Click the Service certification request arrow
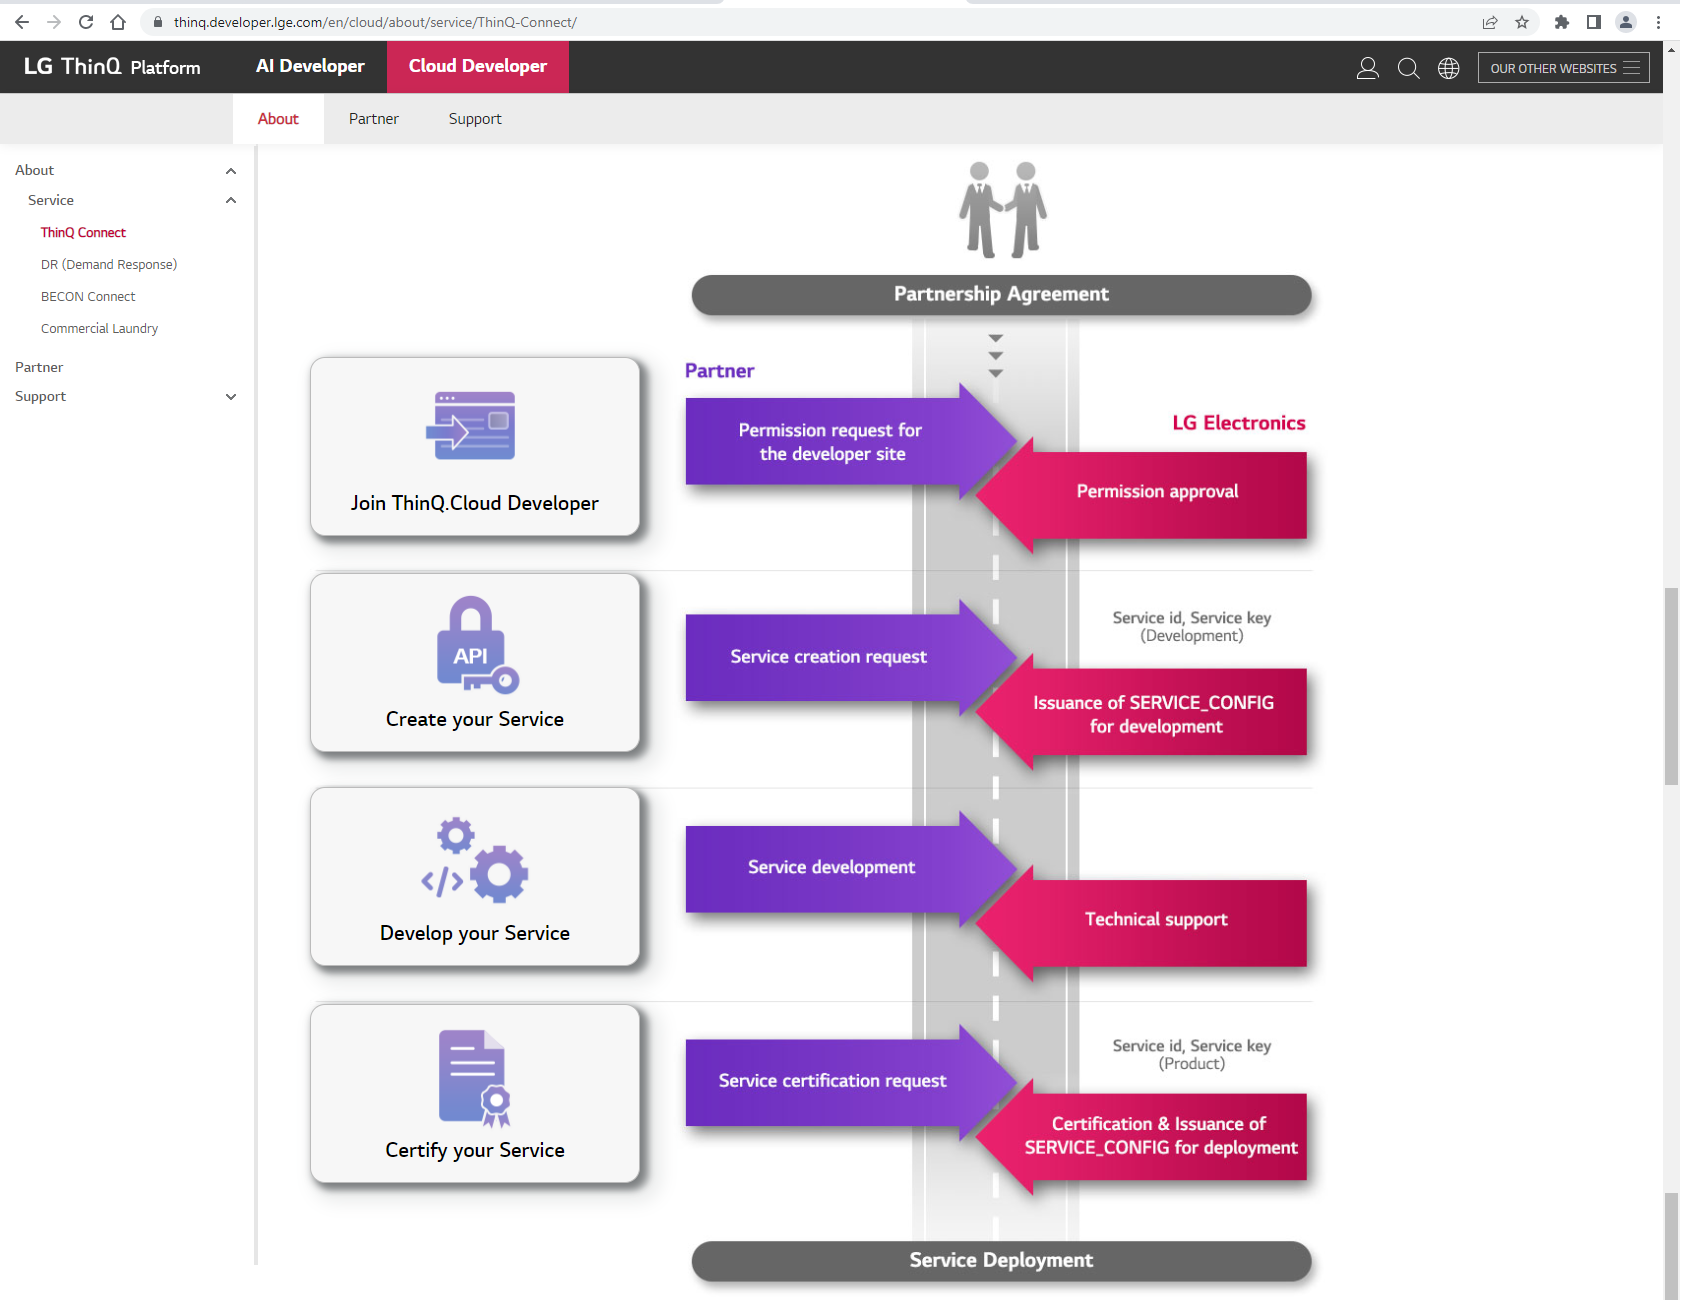1681x1300 pixels. tap(850, 1082)
